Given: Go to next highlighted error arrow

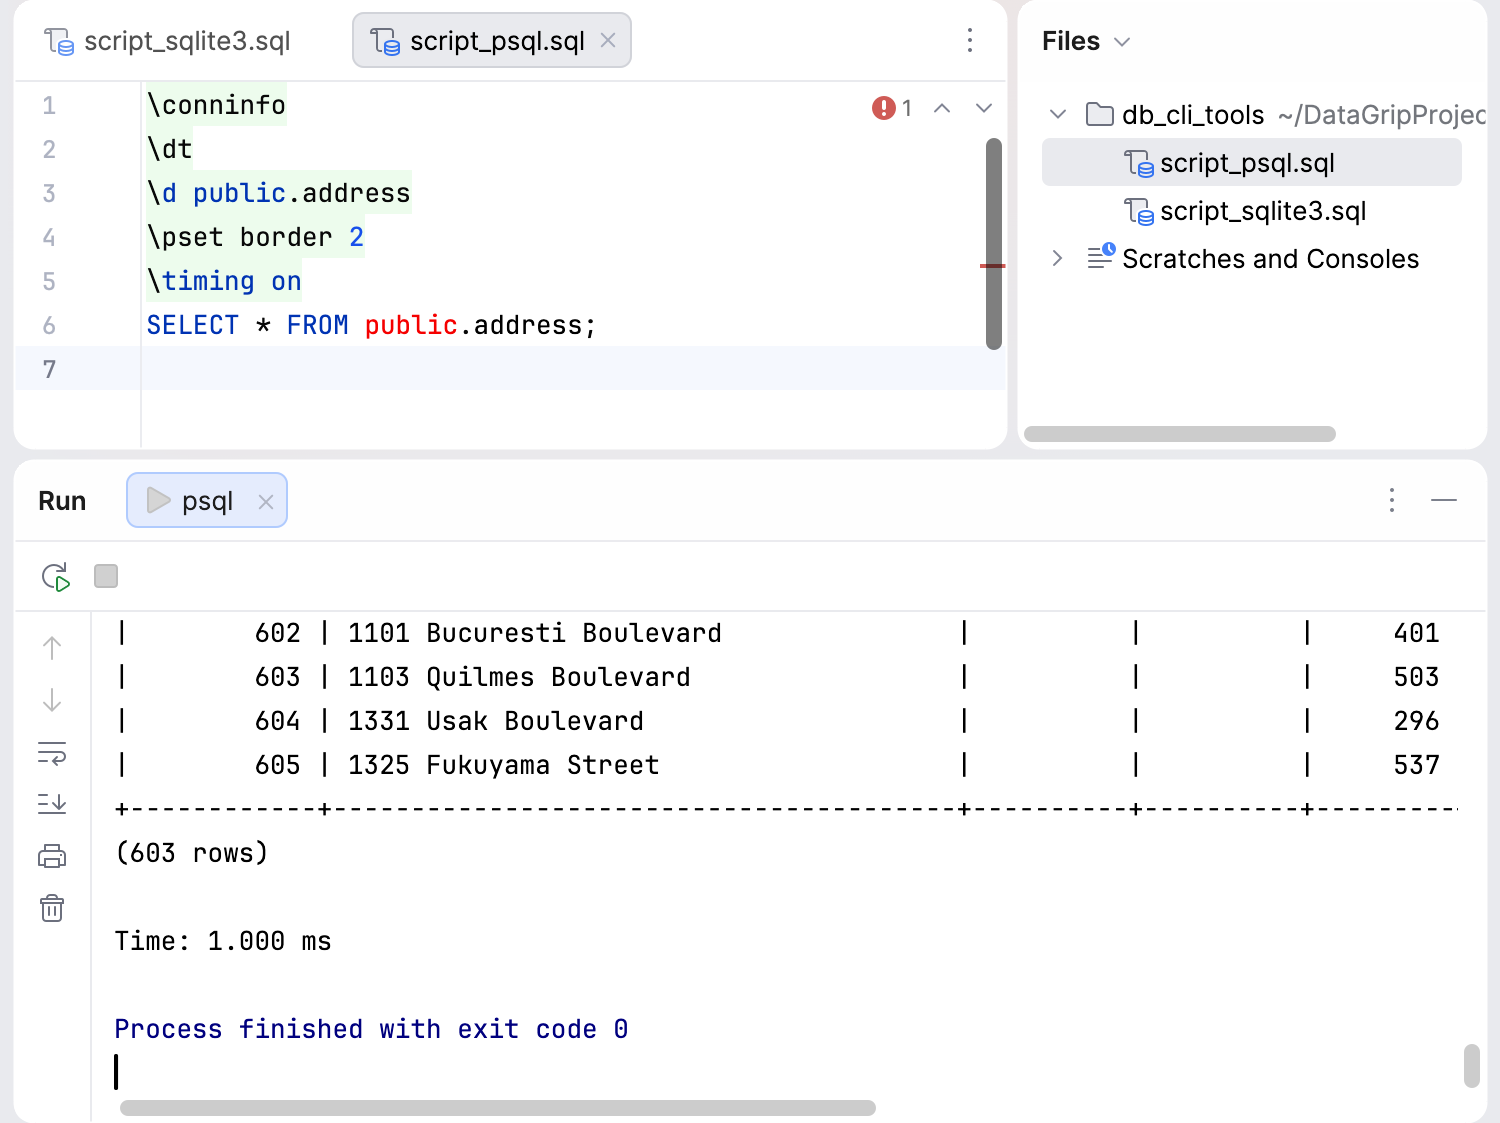Looking at the screenshot, I should point(984,108).
